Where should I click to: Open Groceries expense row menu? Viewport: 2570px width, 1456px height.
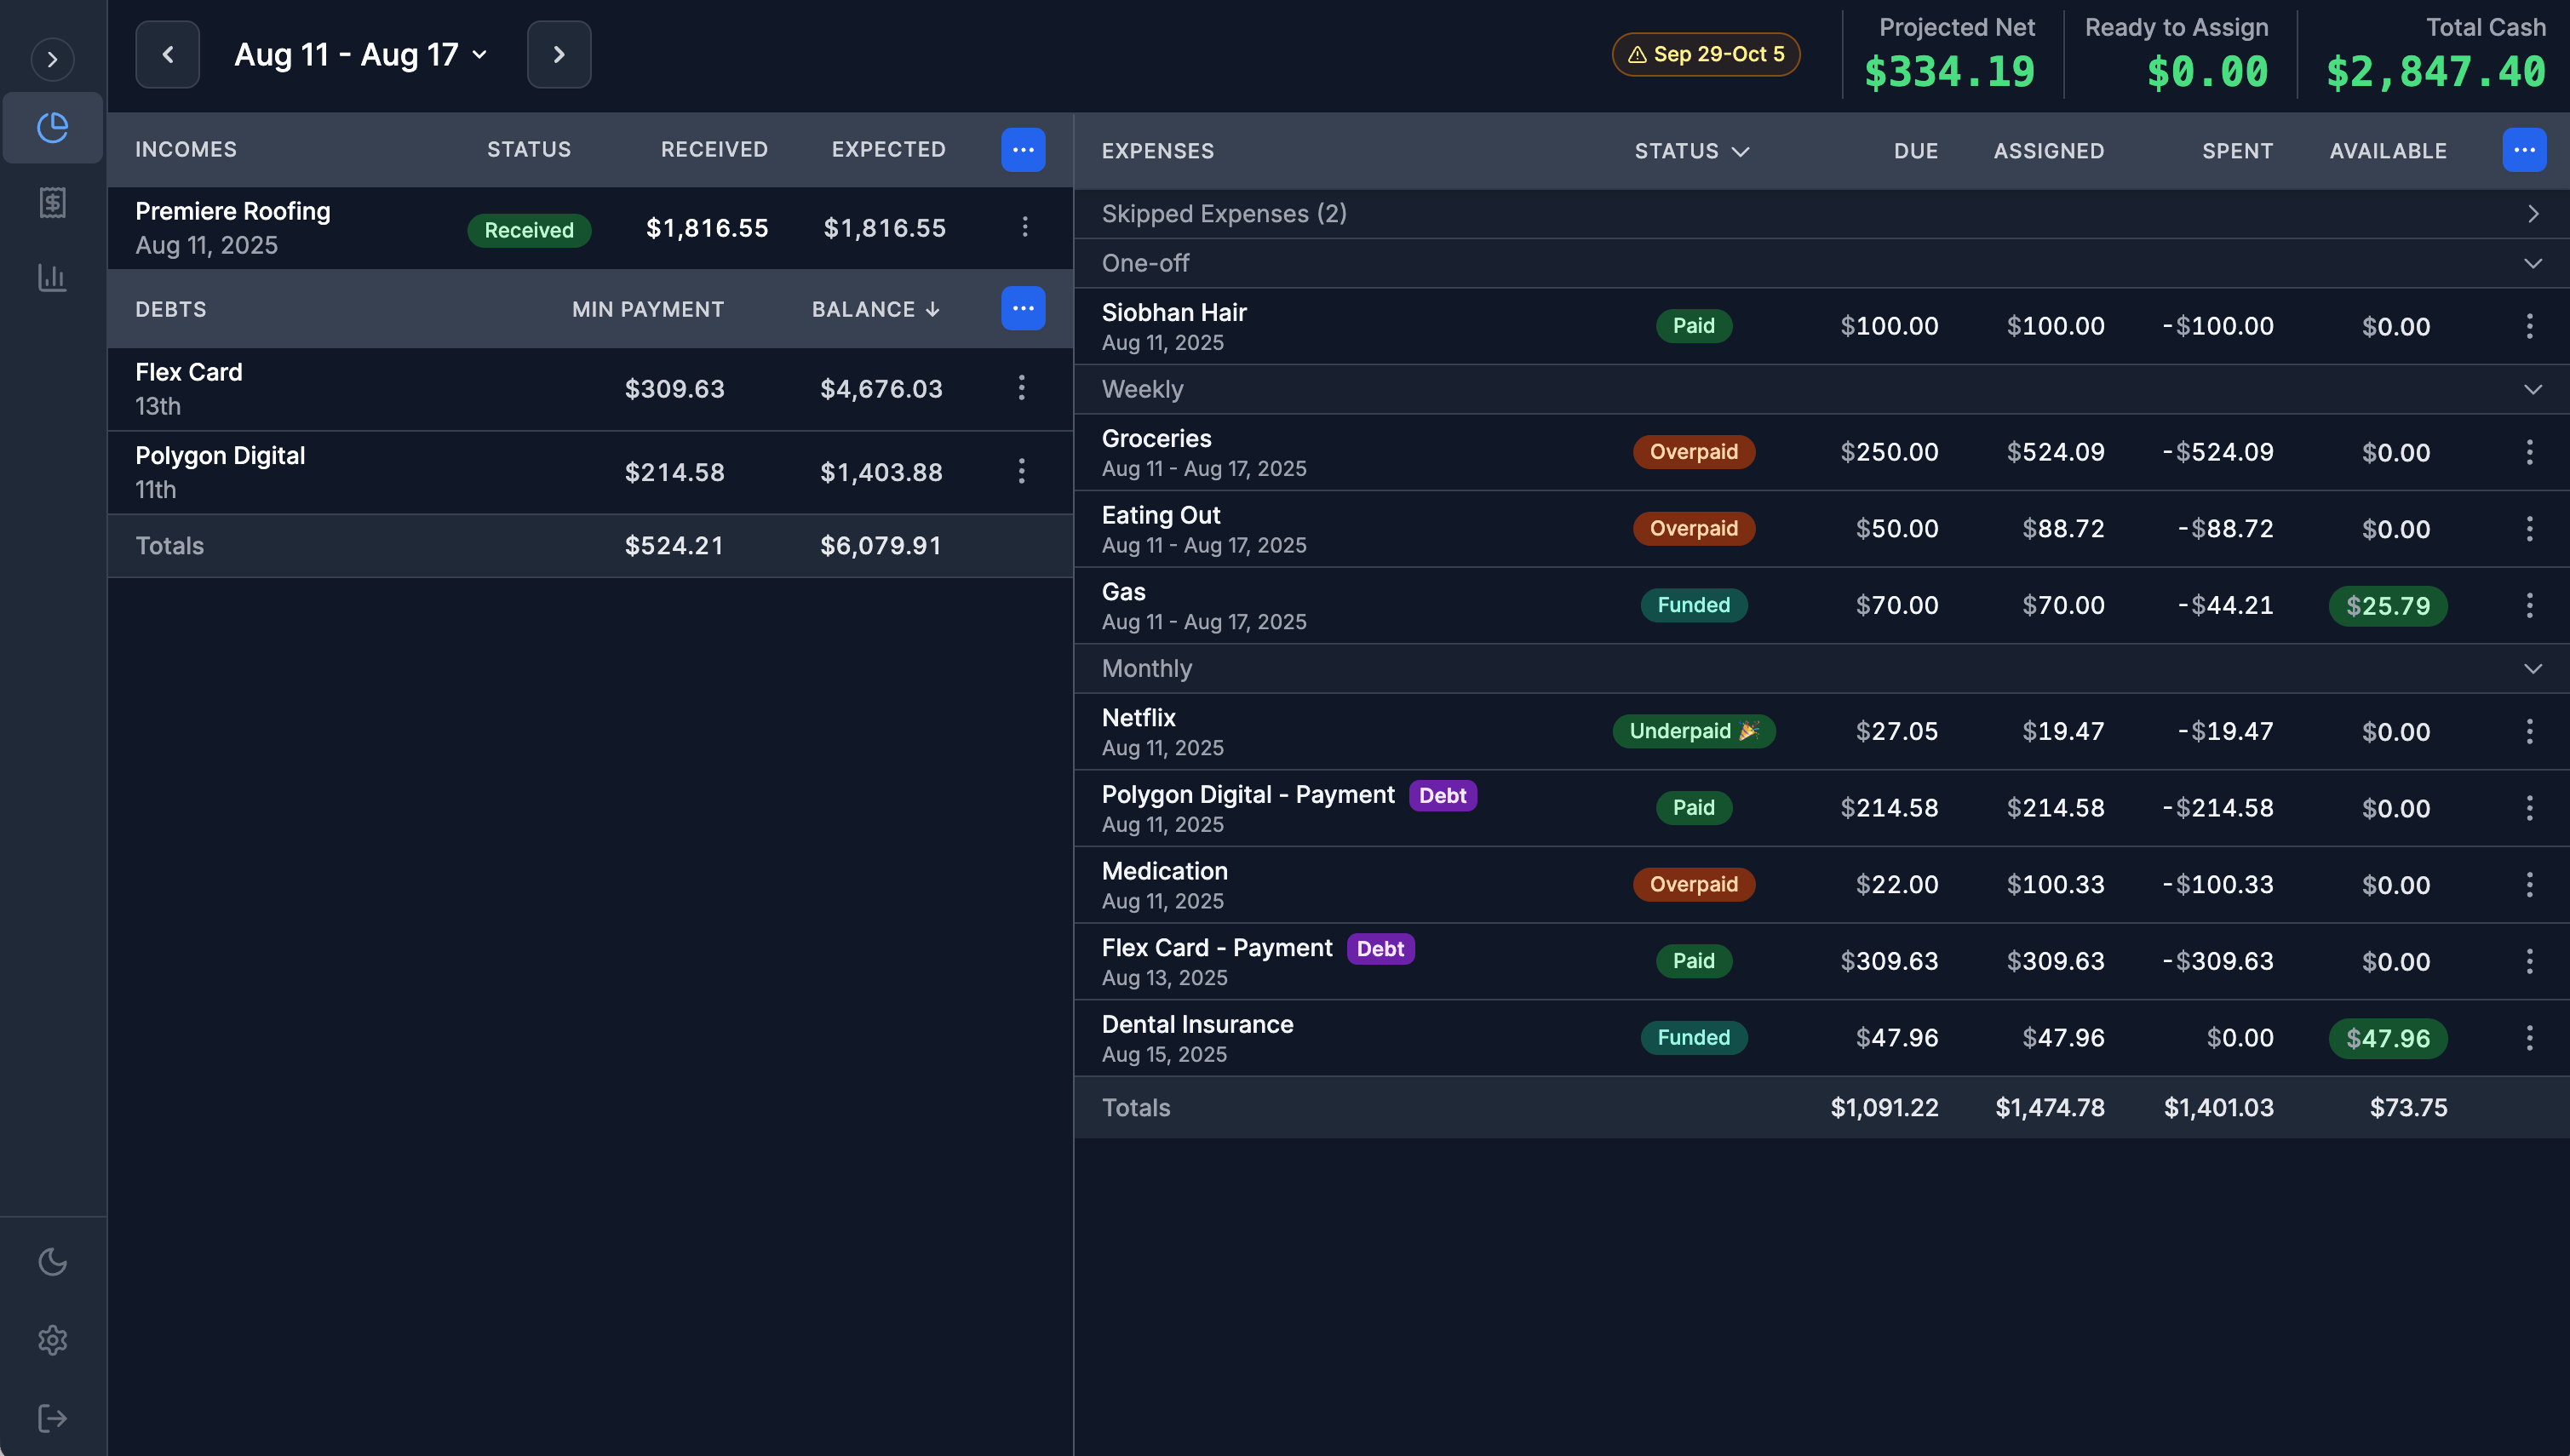(x=2529, y=452)
